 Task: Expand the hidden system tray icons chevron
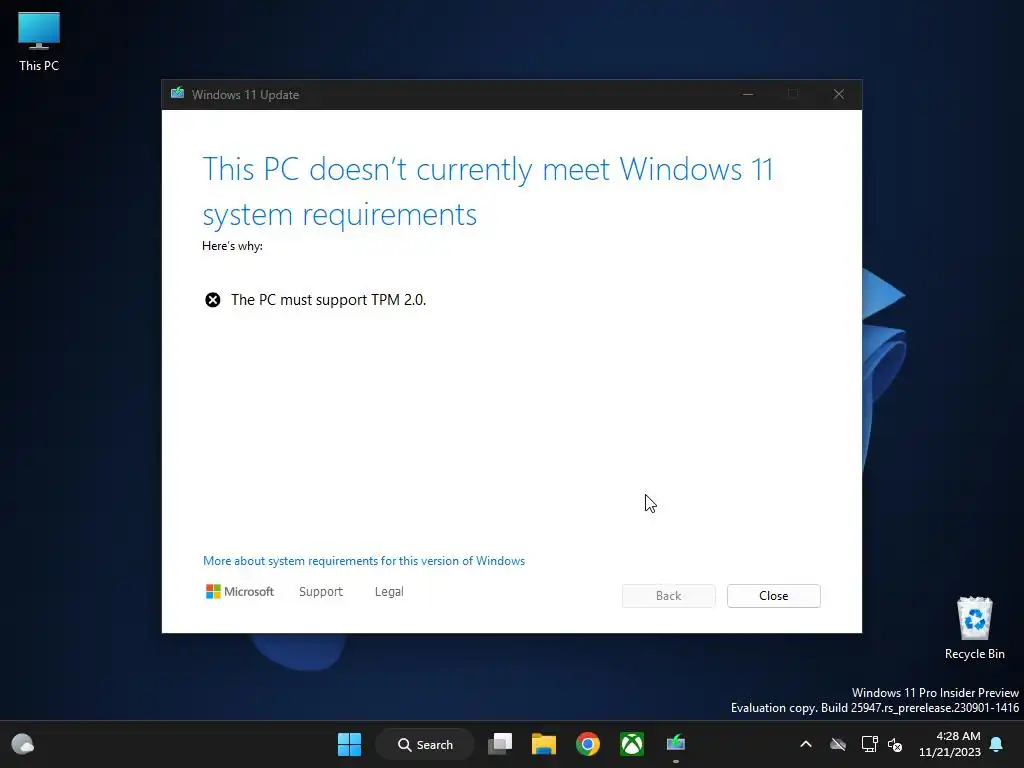(806, 744)
